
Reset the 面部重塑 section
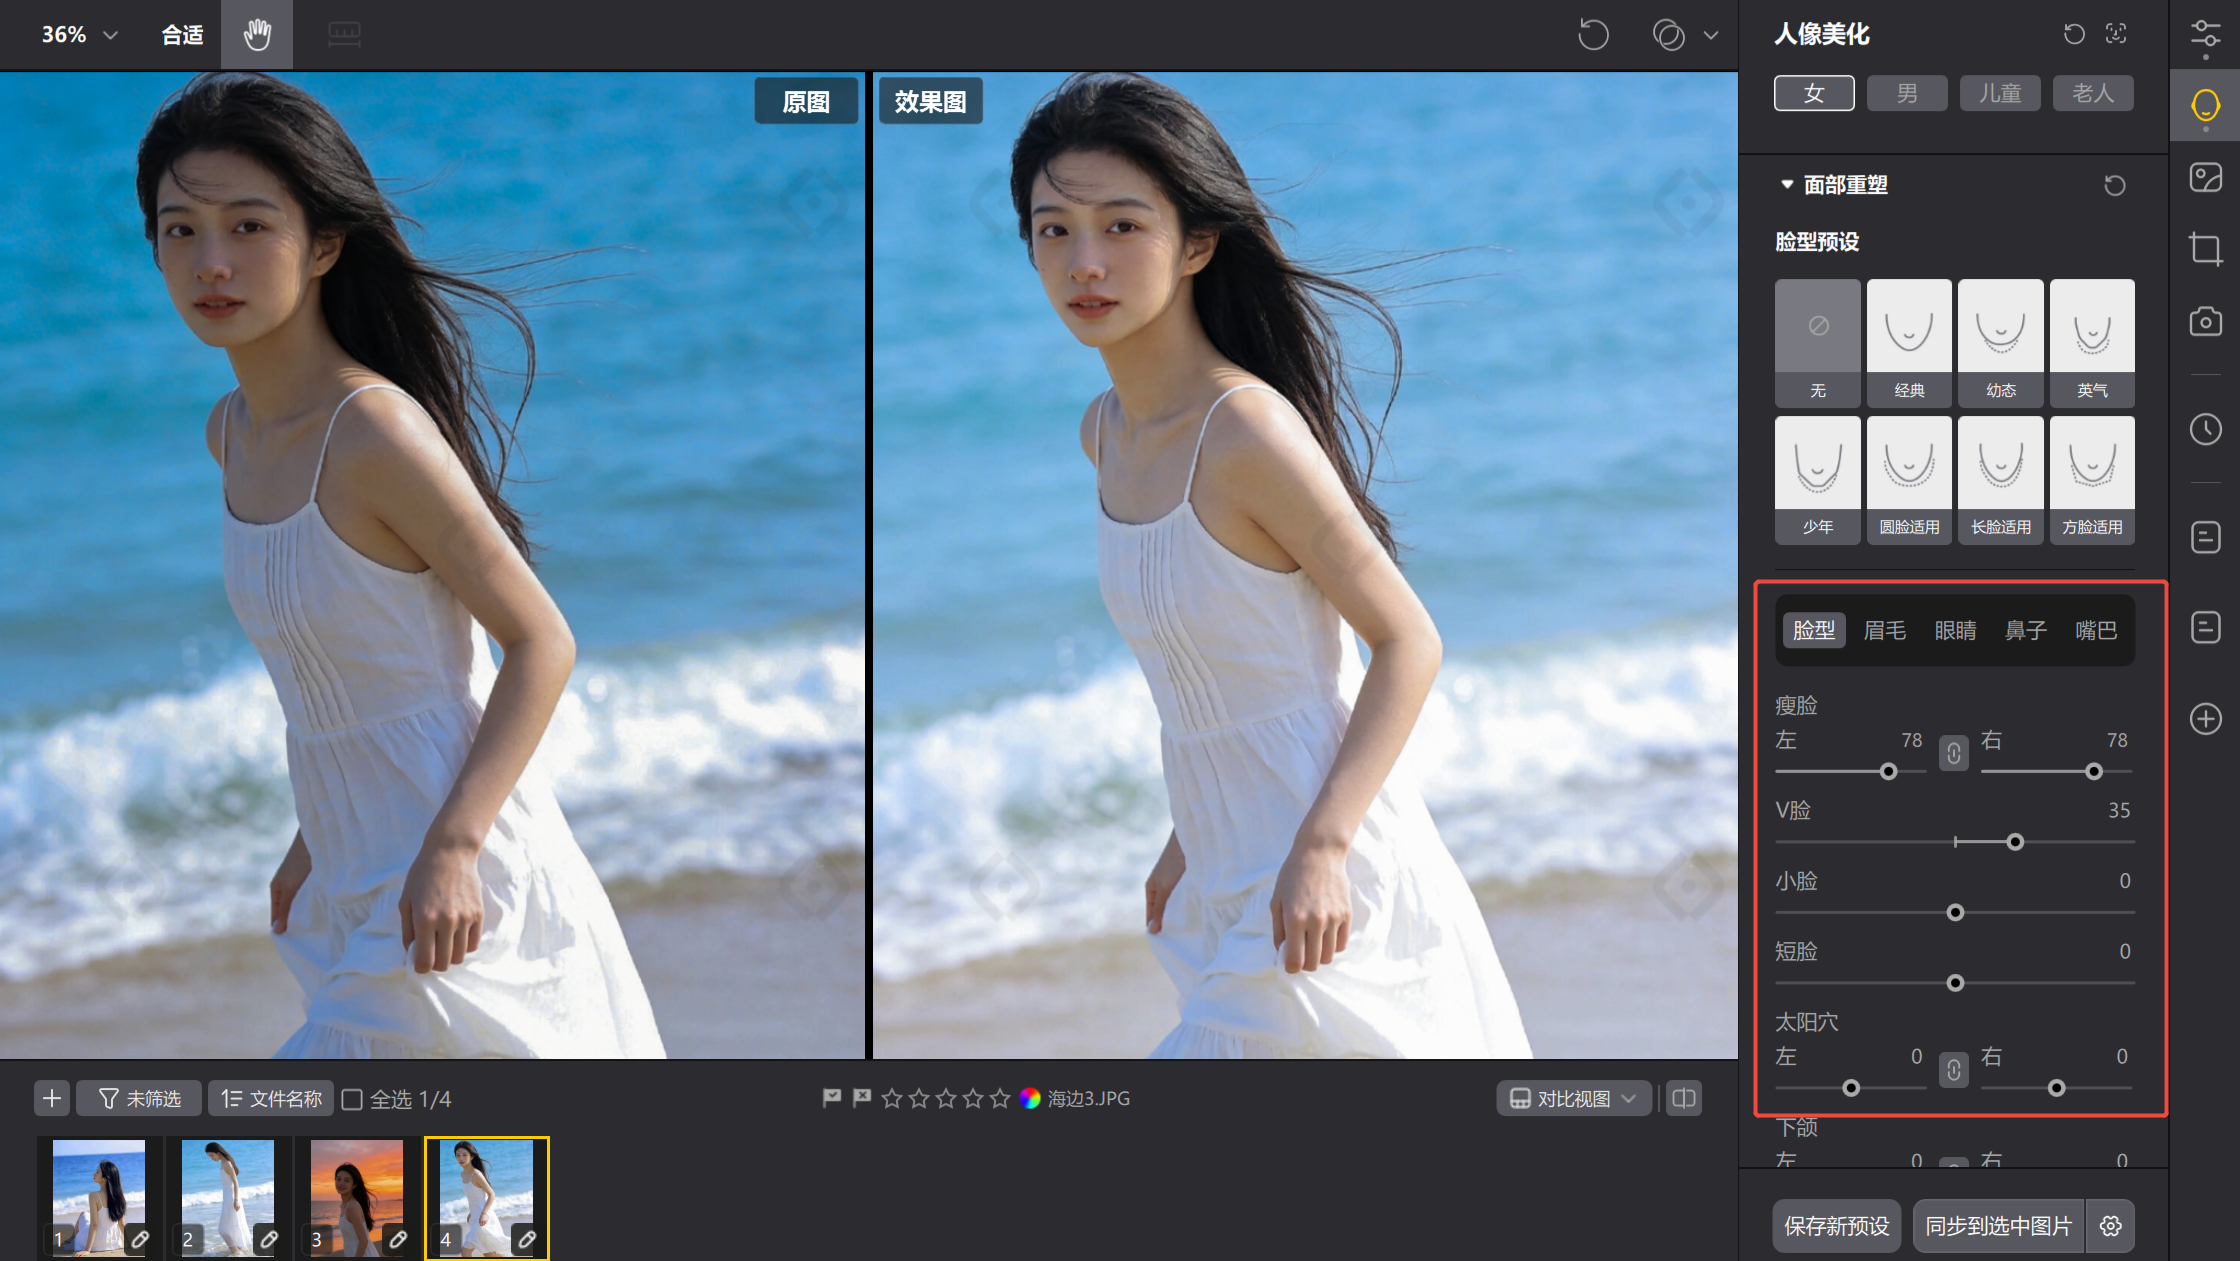(2114, 186)
